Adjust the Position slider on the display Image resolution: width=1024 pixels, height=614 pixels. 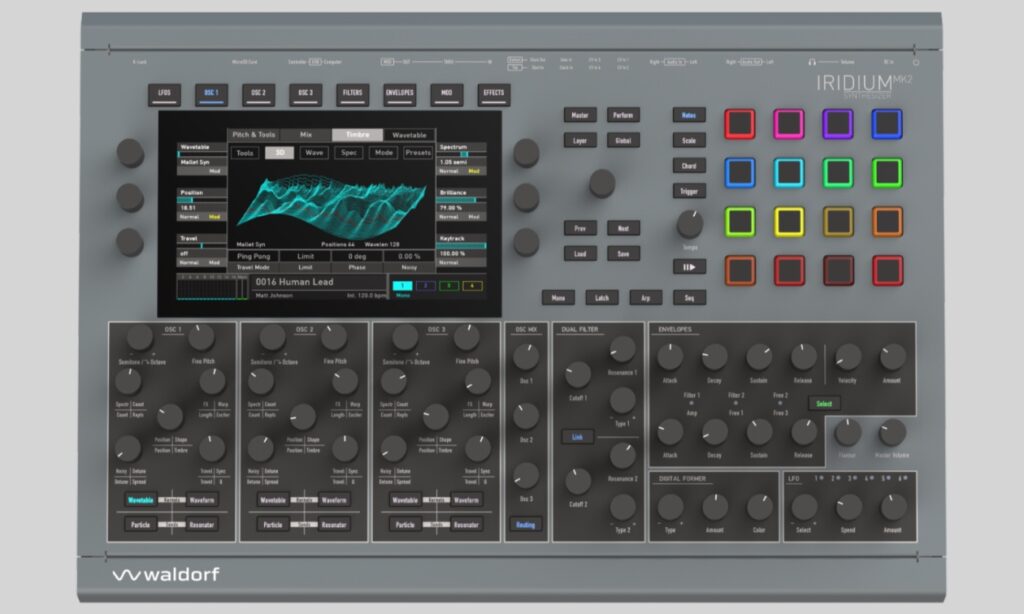click(x=202, y=200)
